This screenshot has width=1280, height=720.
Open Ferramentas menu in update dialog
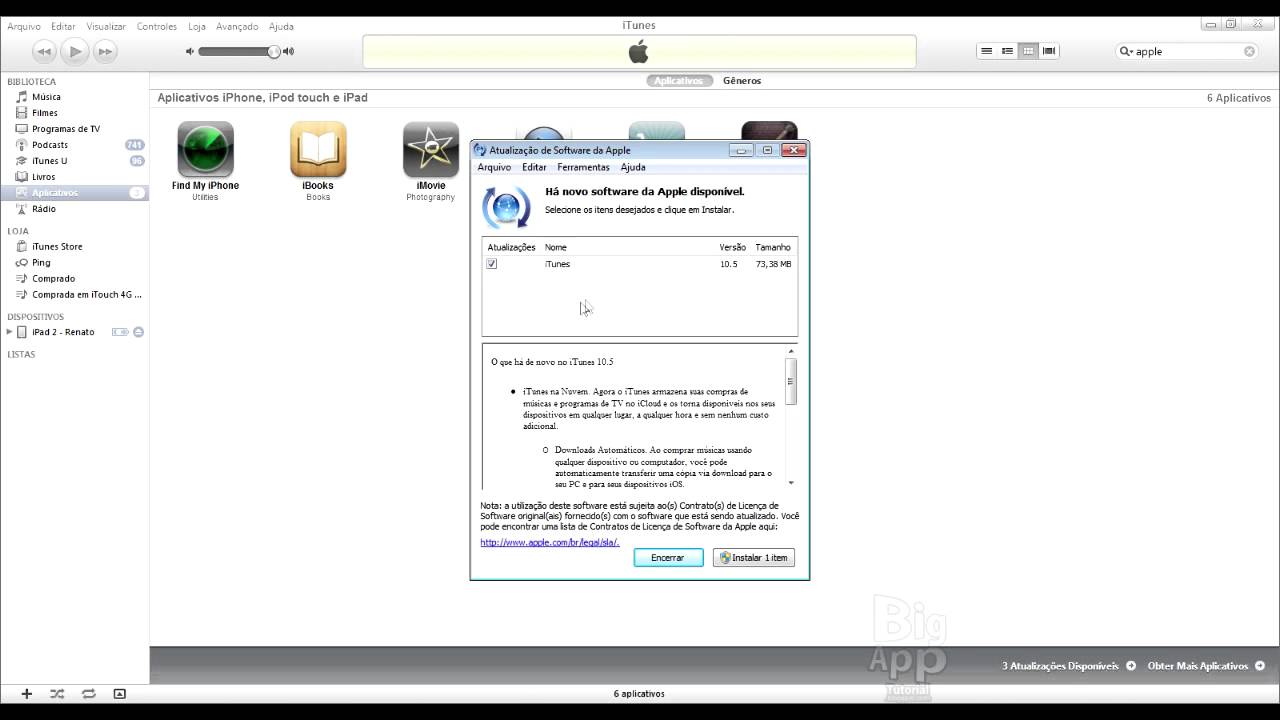(x=583, y=167)
